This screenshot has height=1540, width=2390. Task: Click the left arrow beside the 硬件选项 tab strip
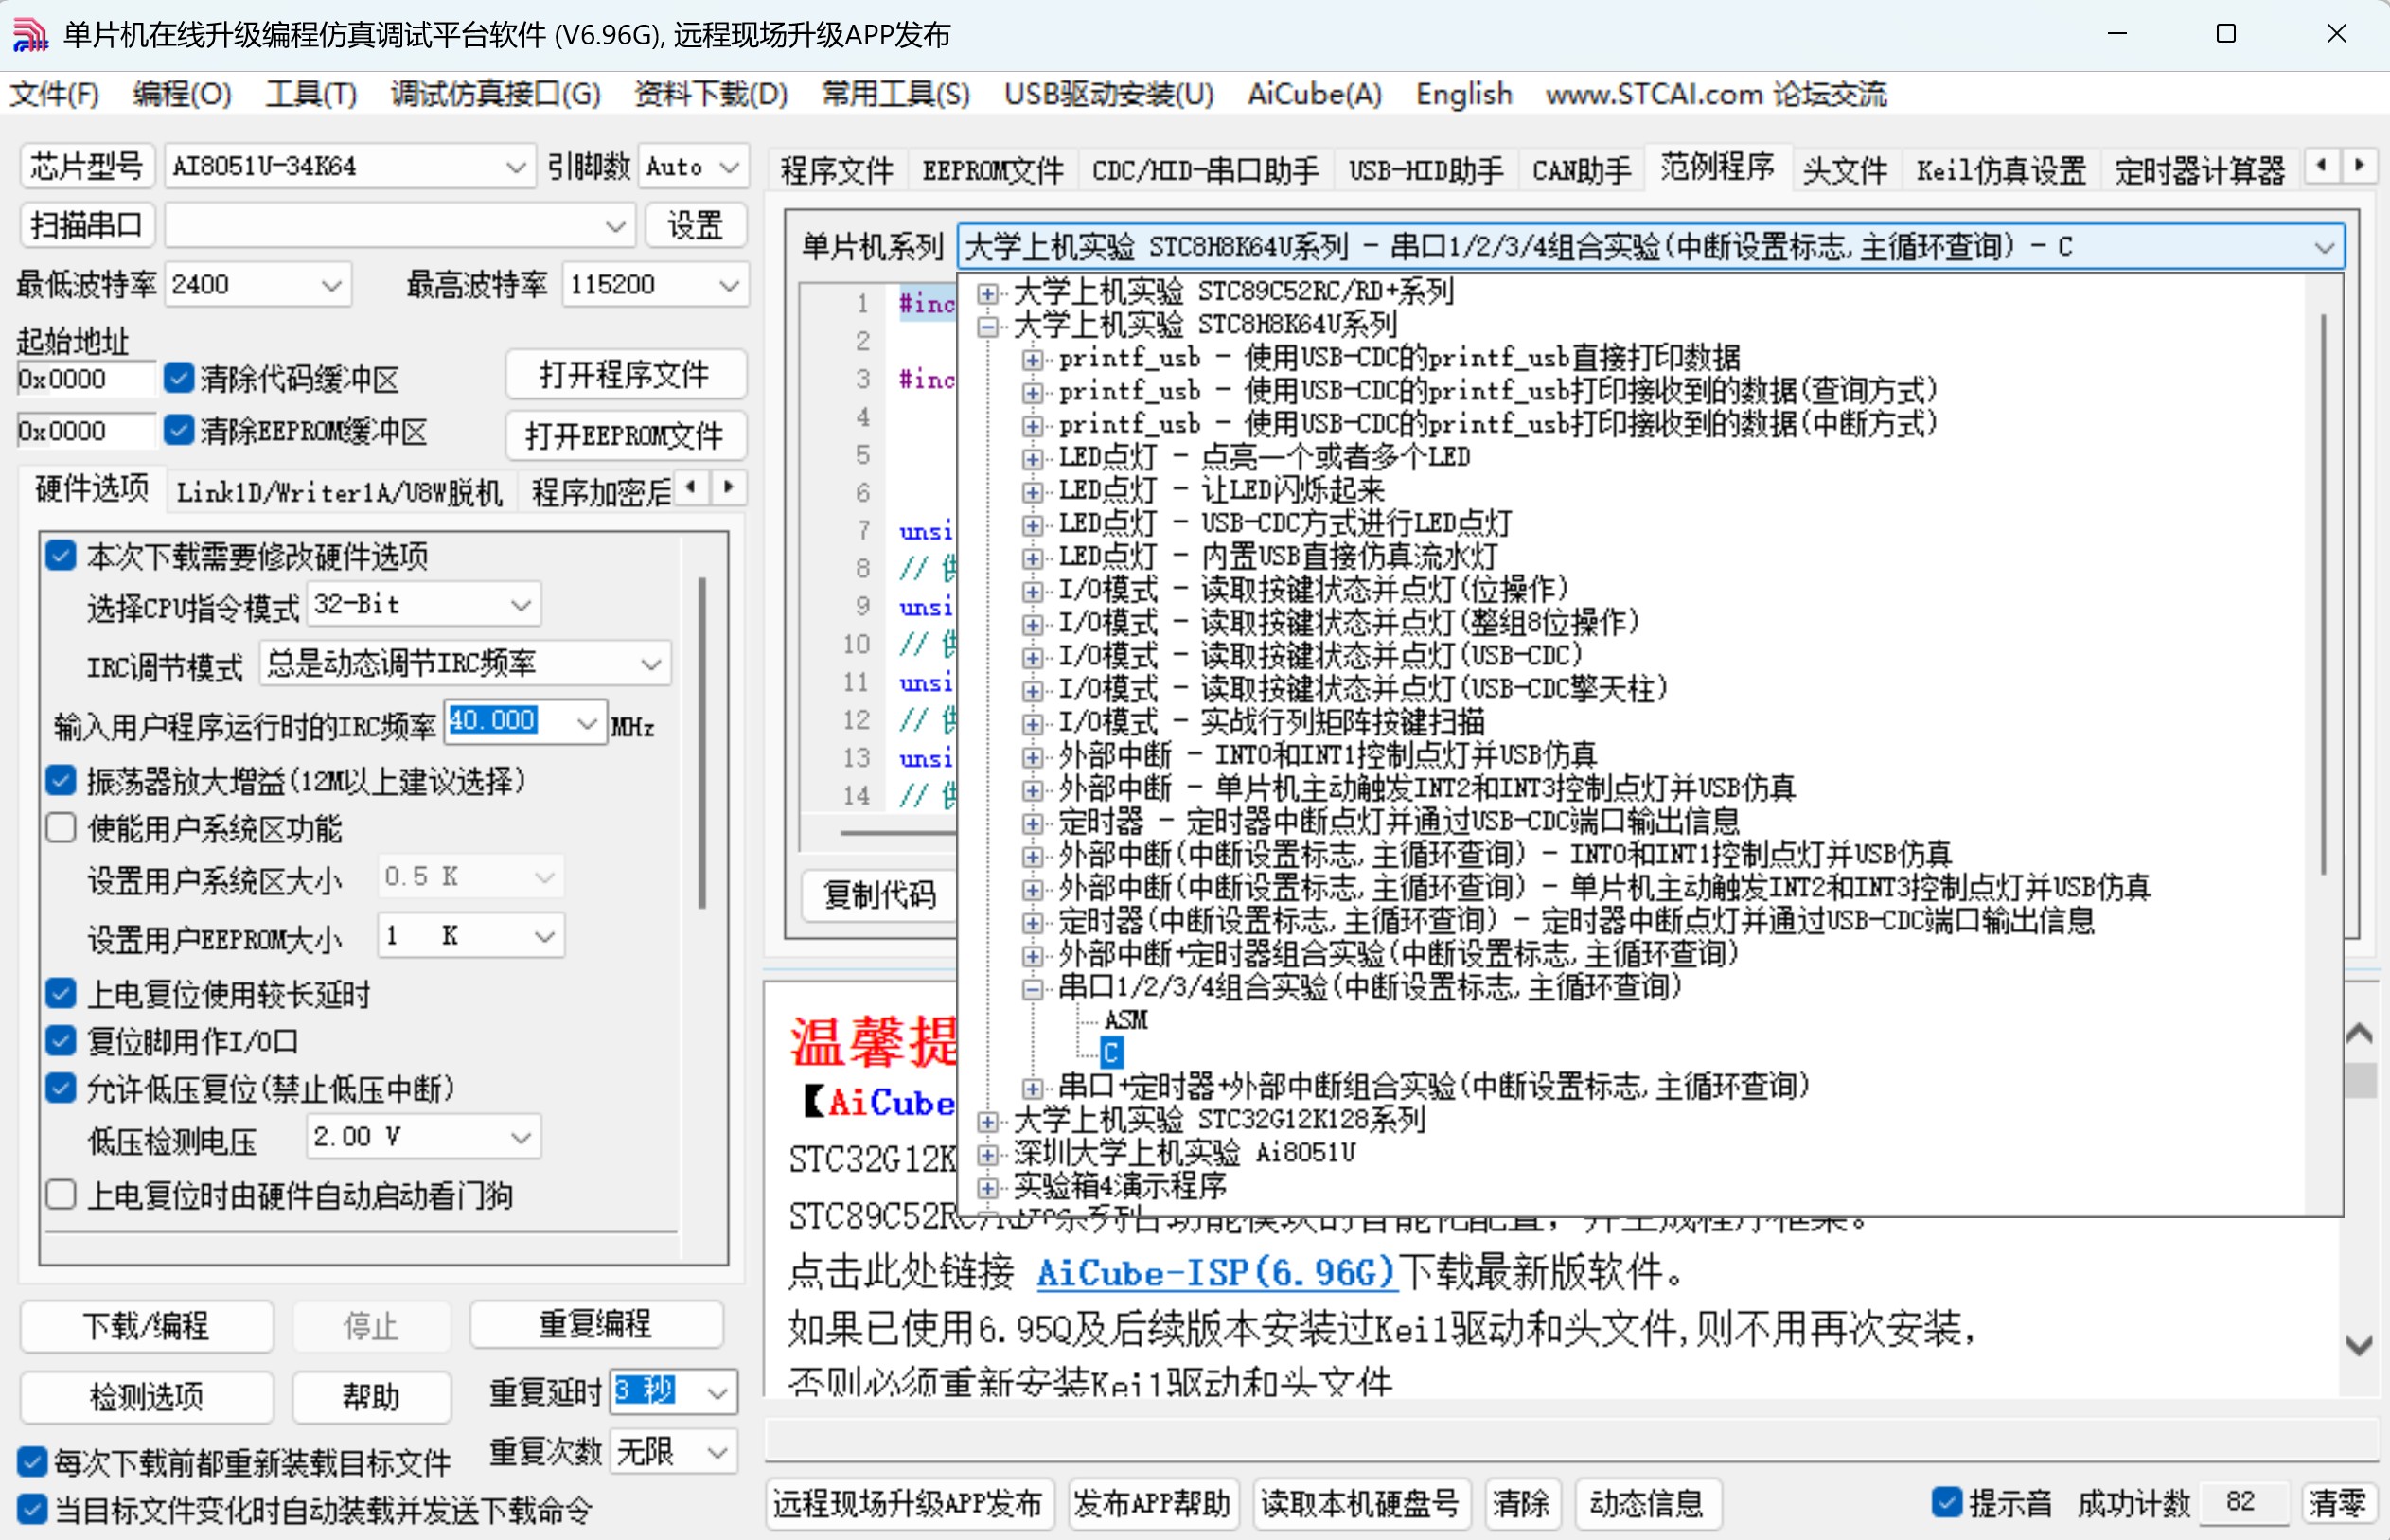692,488
